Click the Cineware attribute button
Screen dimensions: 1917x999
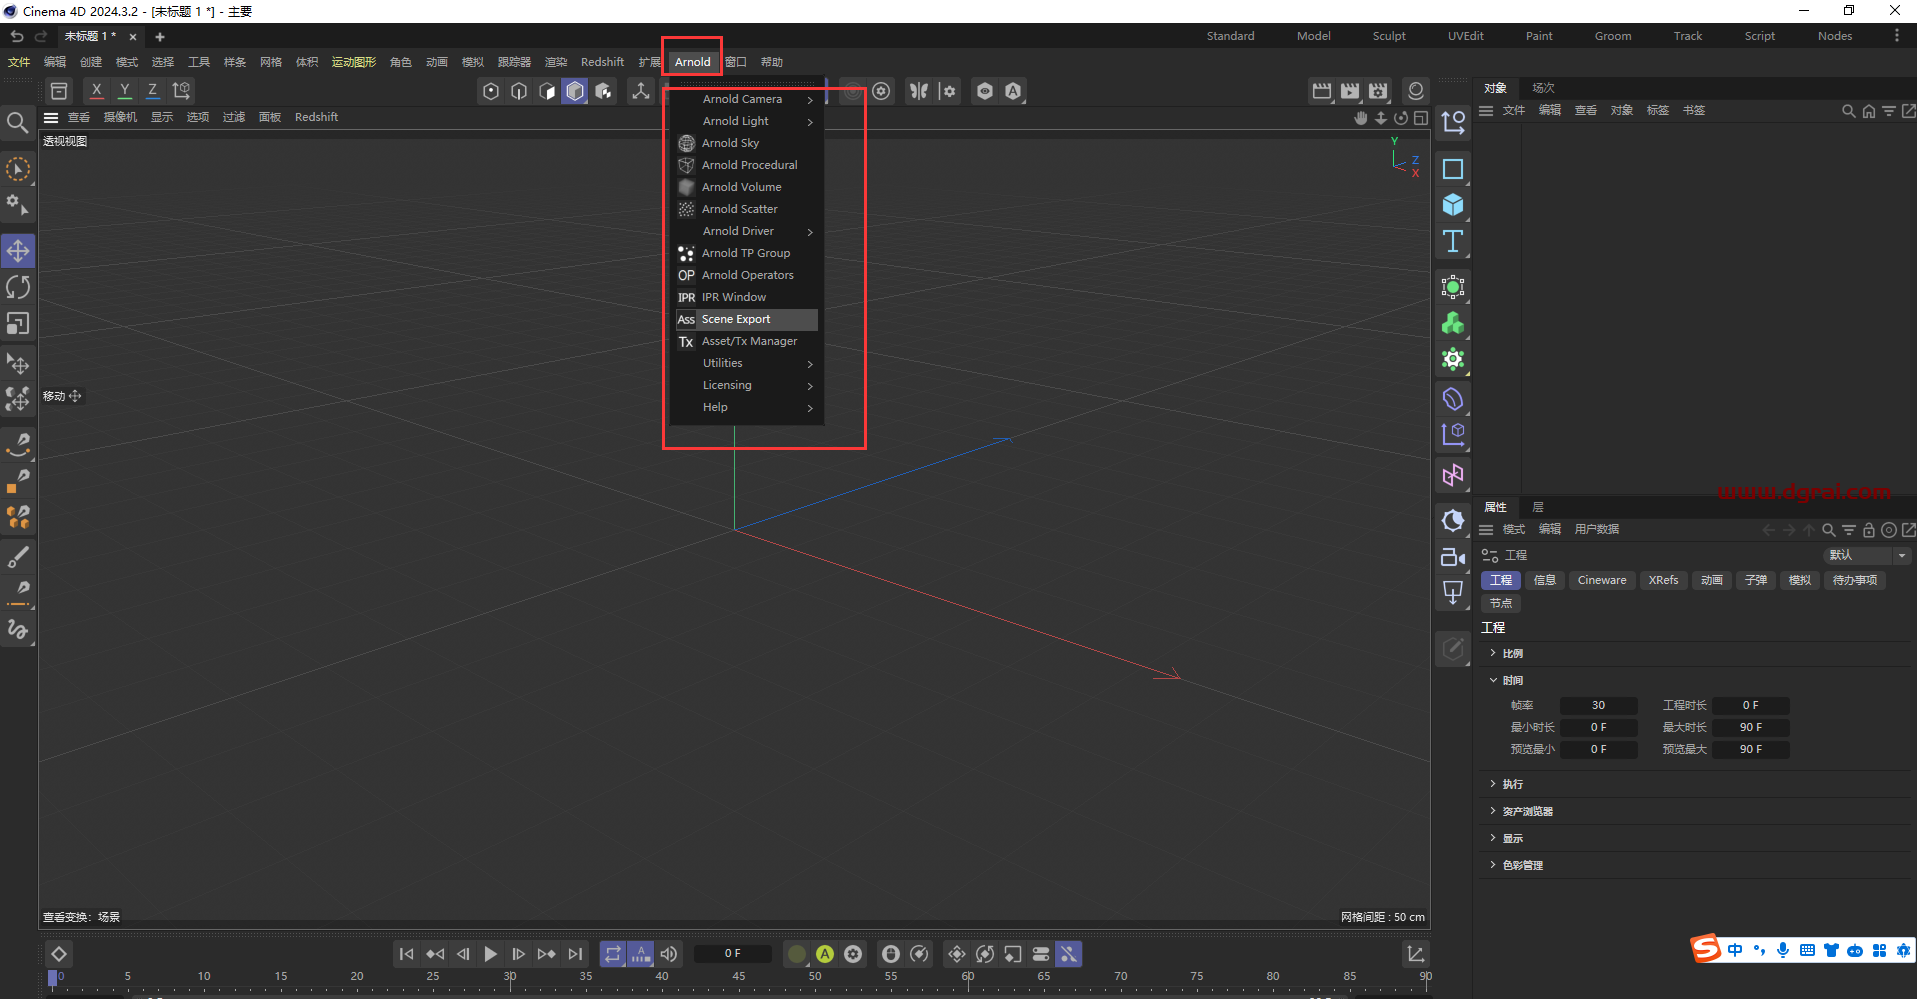click(x=1602, y=580)
